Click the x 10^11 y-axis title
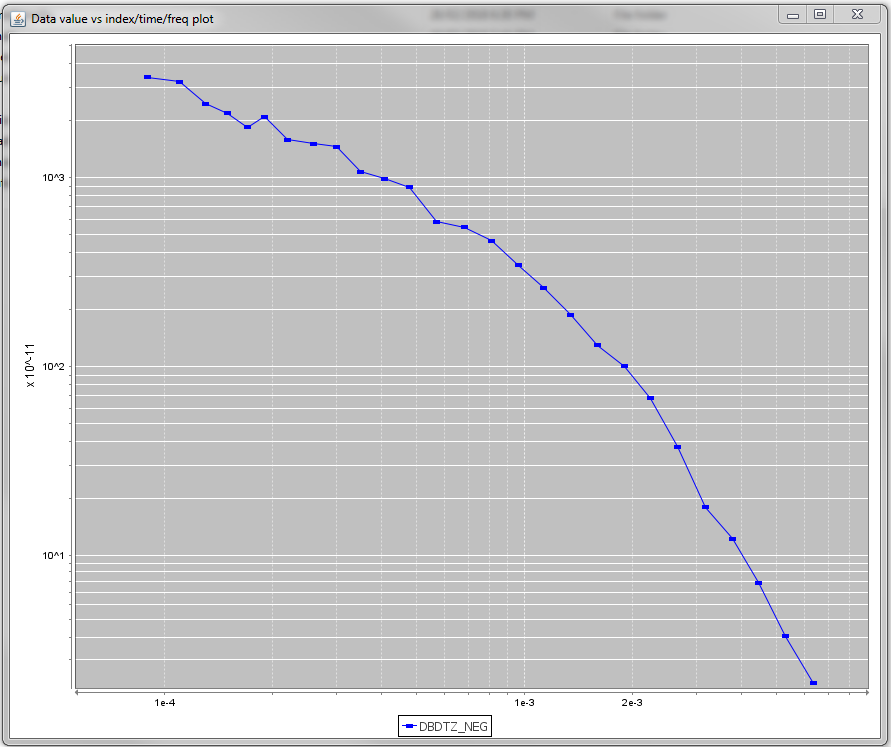Viewport: 891px width, 747px height. click(30, 366)
